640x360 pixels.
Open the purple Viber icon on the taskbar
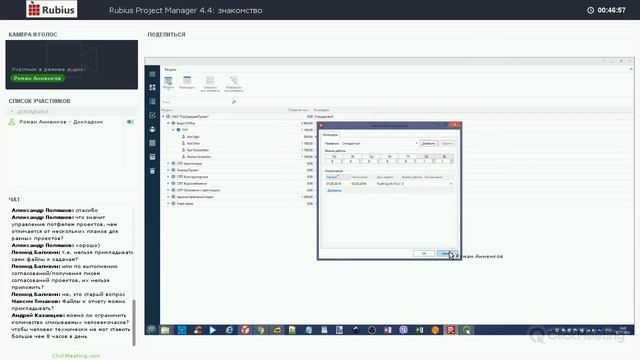(x=403, y=330)
